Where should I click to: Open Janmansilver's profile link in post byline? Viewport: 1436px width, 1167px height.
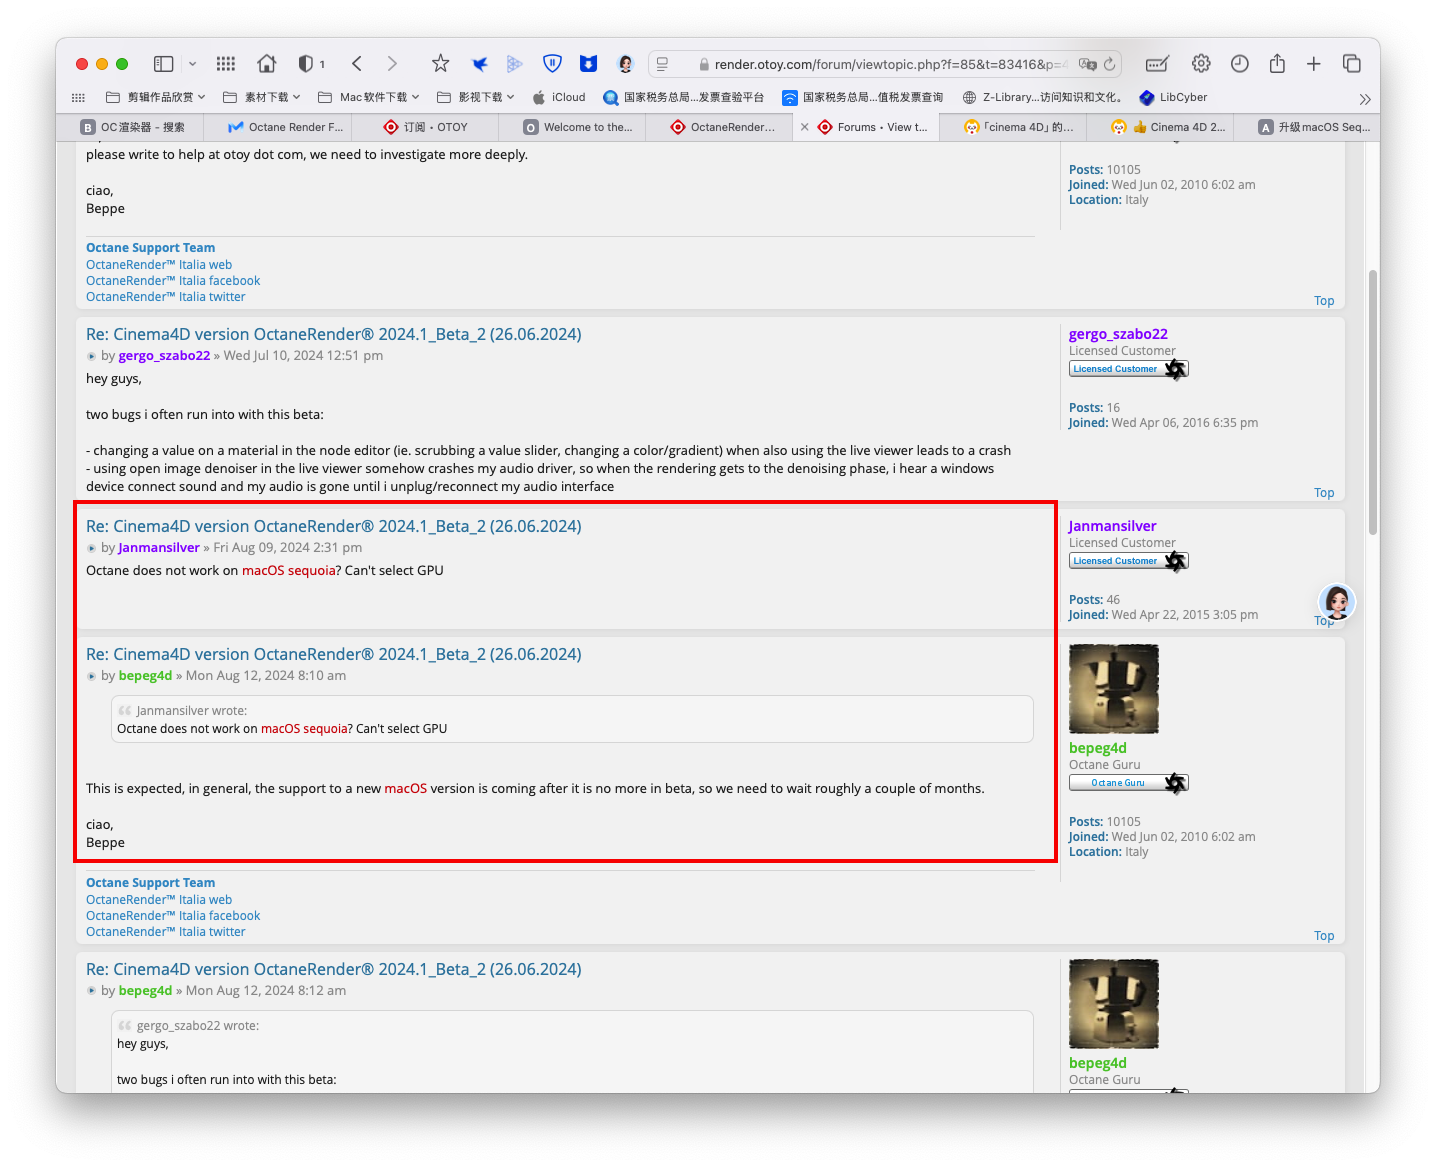(x=159, y=547)
